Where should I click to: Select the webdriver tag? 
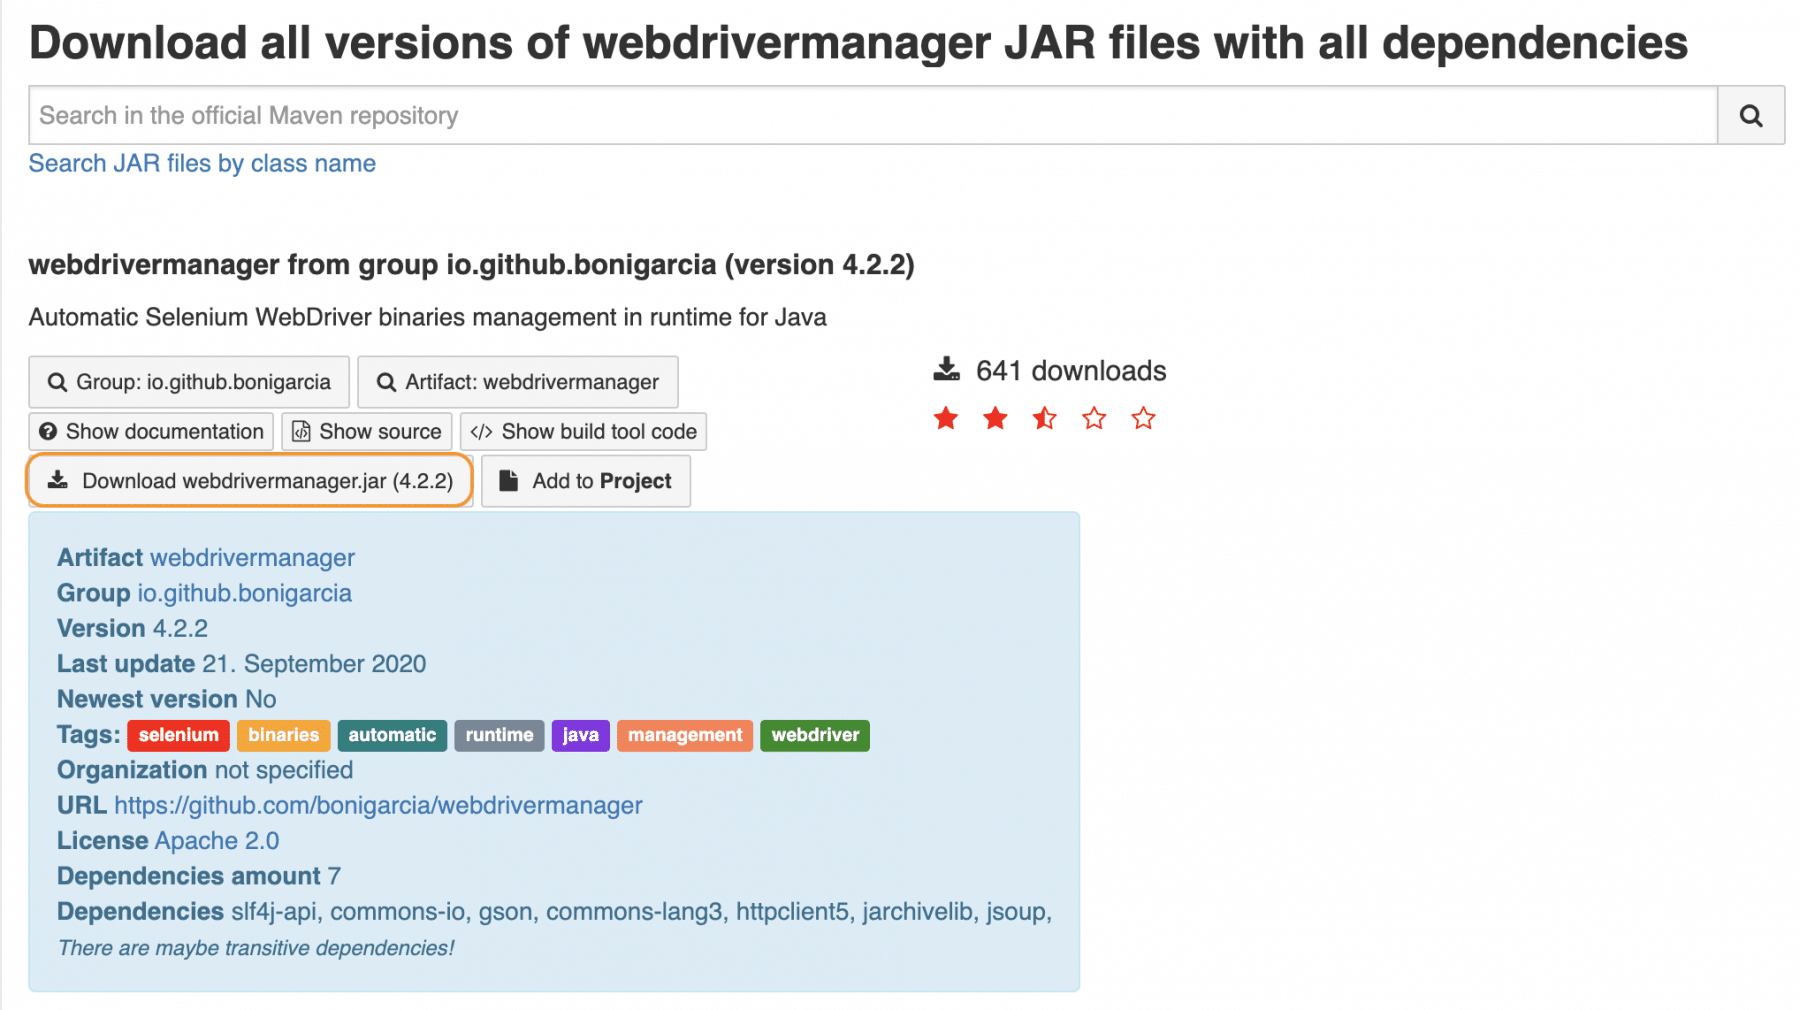coord(814,735)
